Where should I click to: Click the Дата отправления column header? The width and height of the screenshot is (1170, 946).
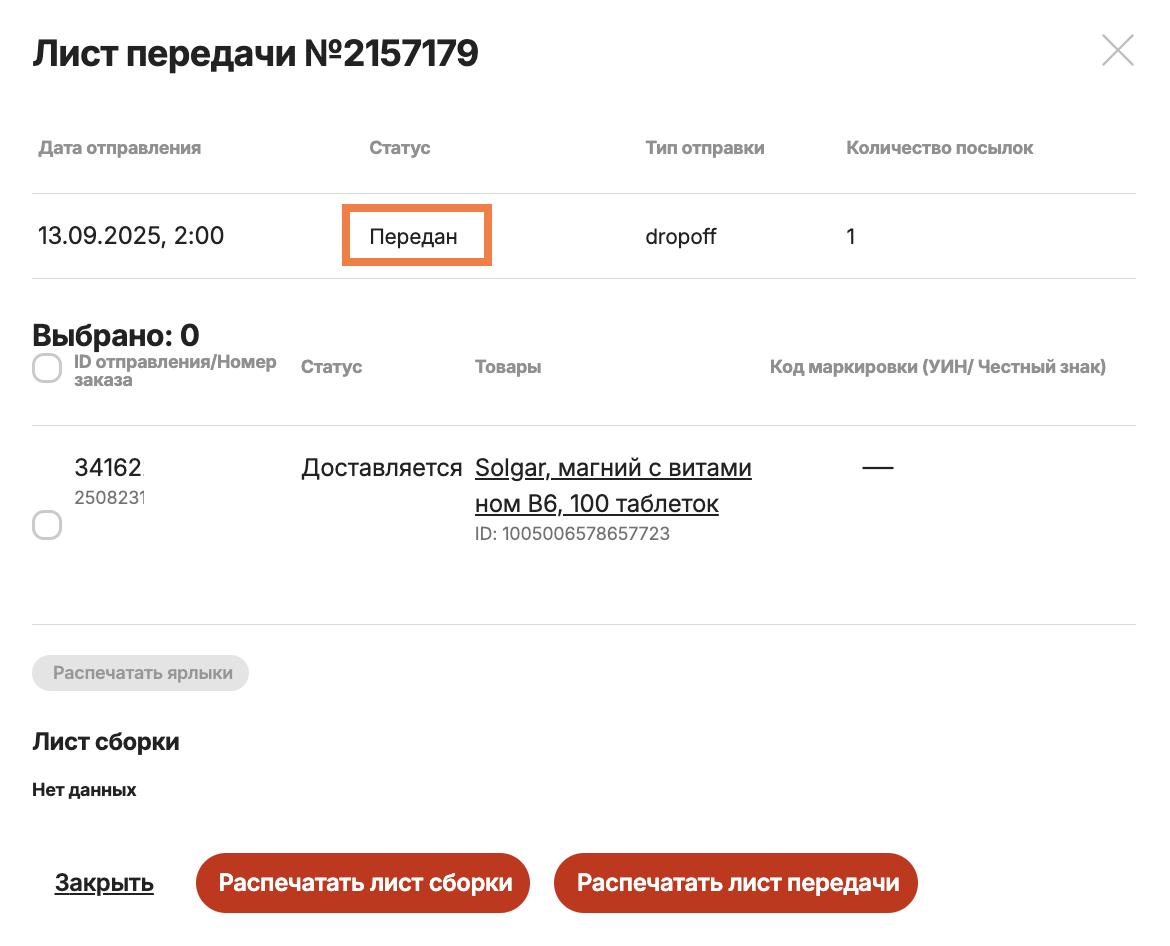click(x=119, y=148)
